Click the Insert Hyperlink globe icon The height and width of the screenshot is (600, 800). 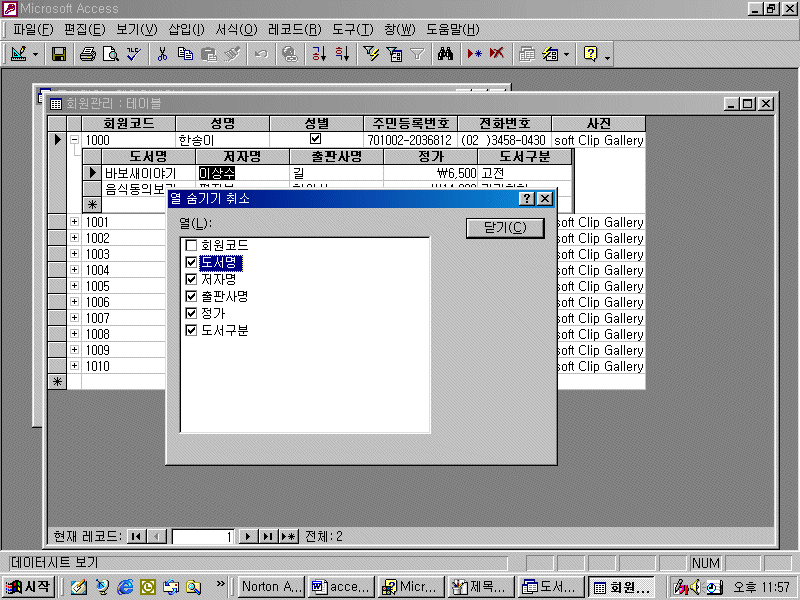coord(290,54)
